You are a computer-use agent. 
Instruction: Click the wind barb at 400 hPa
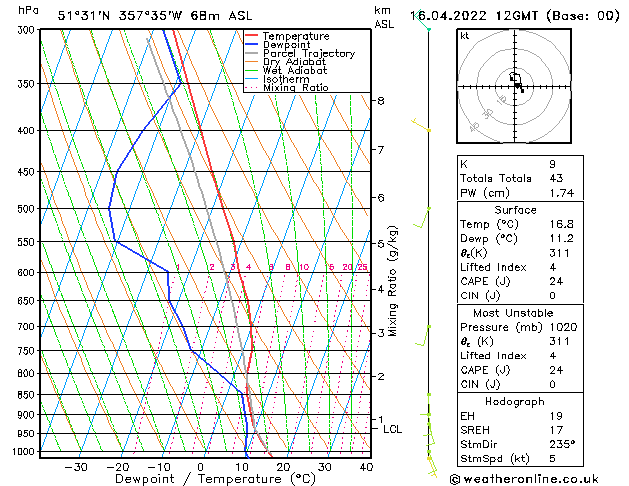[421, 124]
